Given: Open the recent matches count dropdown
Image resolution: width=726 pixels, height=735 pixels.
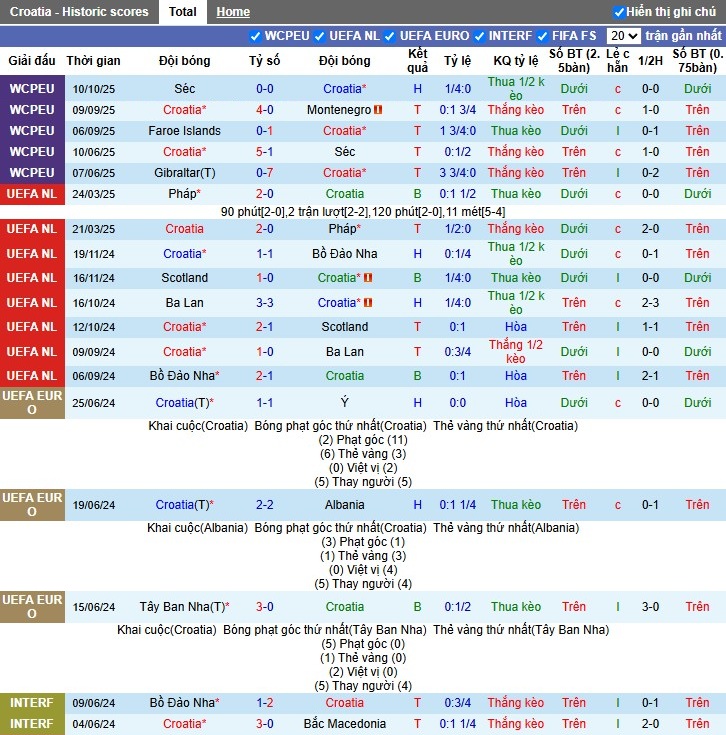Looking at the screenshot, I should click(x=623, y=36).
